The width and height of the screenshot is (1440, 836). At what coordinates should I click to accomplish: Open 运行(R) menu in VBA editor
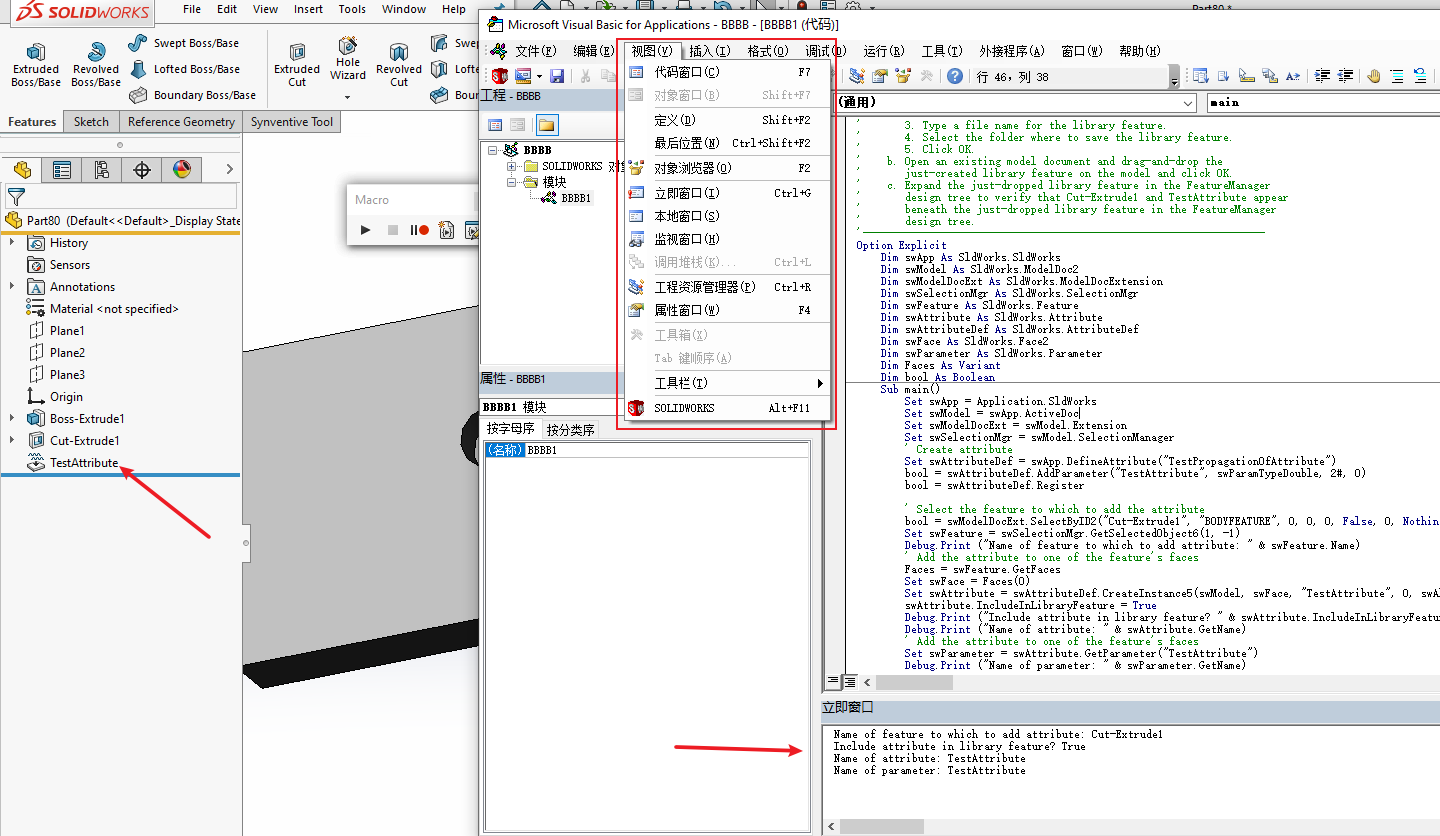(x=883, y=51)
